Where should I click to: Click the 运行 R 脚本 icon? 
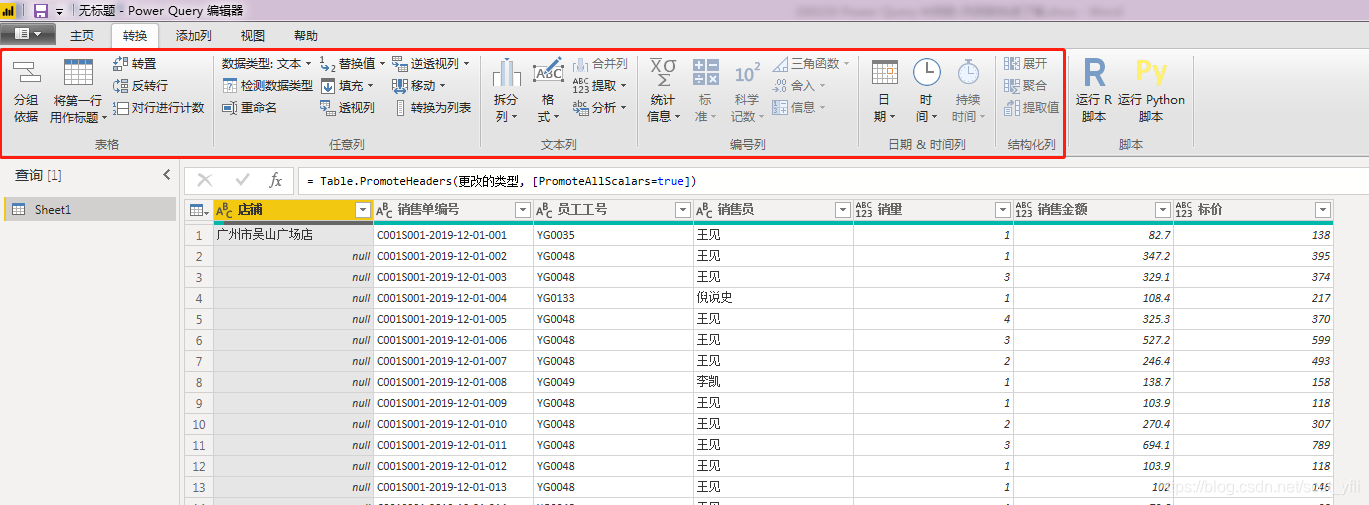pyautogui.click(x=1094, y=72)
